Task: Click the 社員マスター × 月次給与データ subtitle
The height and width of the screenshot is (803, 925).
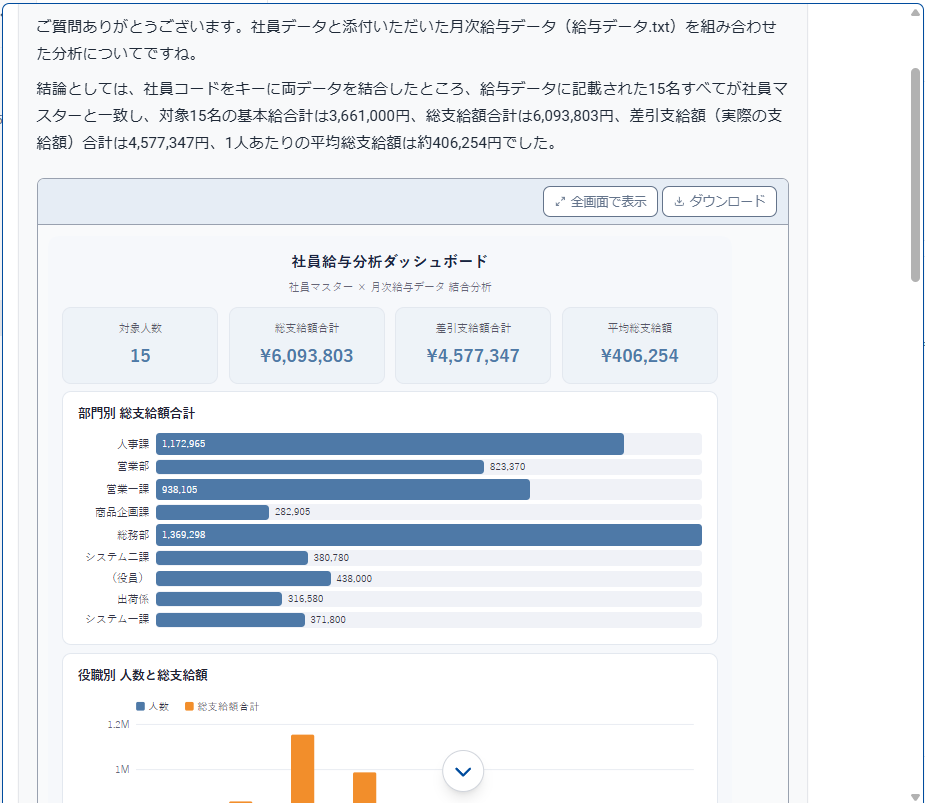Action: click(x=390, y=287)
